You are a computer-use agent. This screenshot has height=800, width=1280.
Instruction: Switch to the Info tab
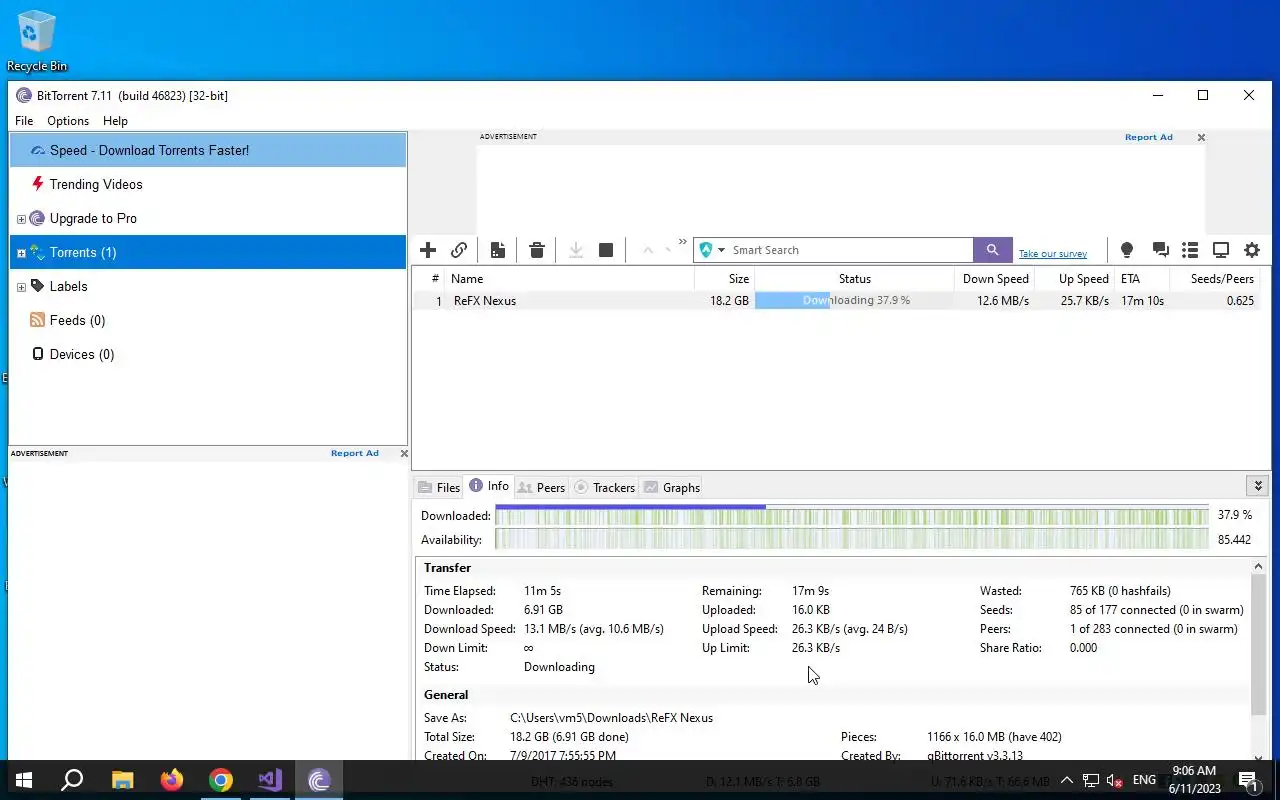pos(489,486)
